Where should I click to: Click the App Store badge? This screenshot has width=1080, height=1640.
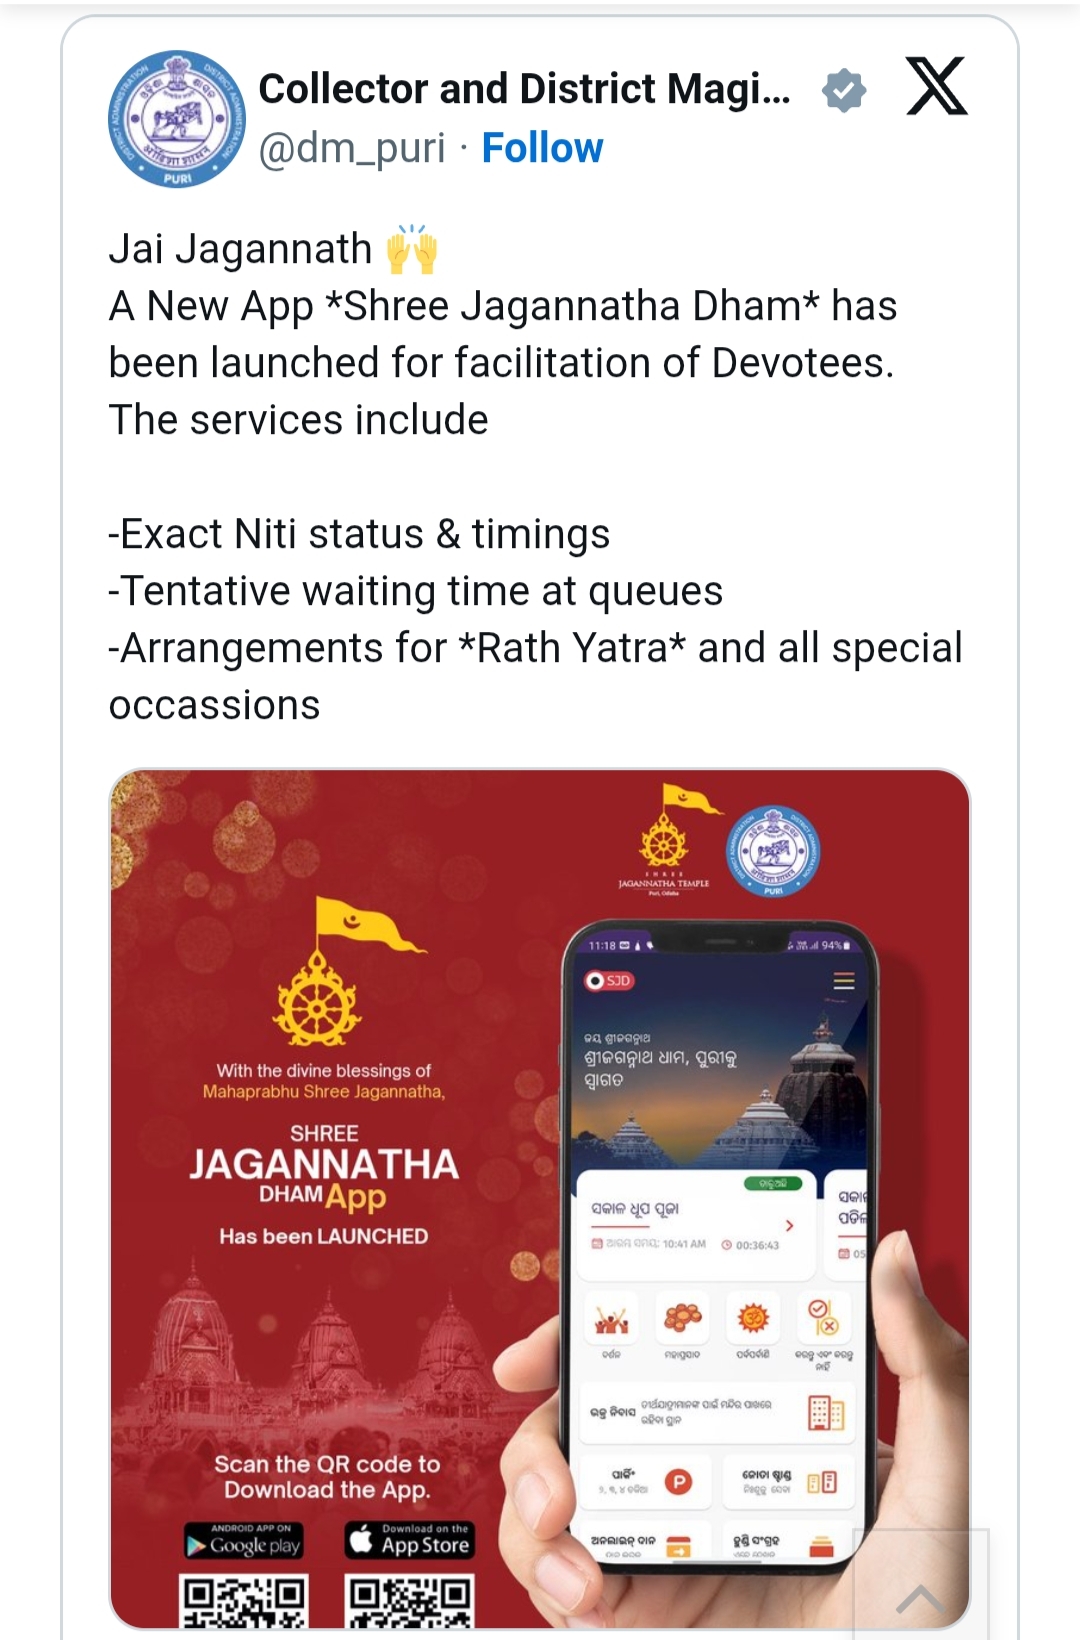tap(409, 1541)
